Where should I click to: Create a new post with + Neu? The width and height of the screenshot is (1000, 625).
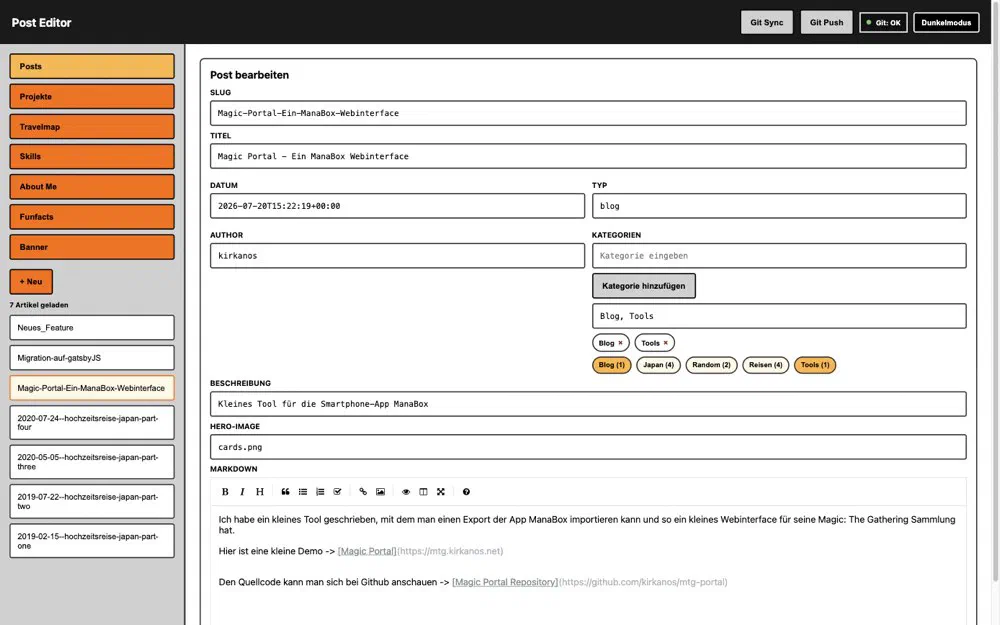(x=31, y=281)
